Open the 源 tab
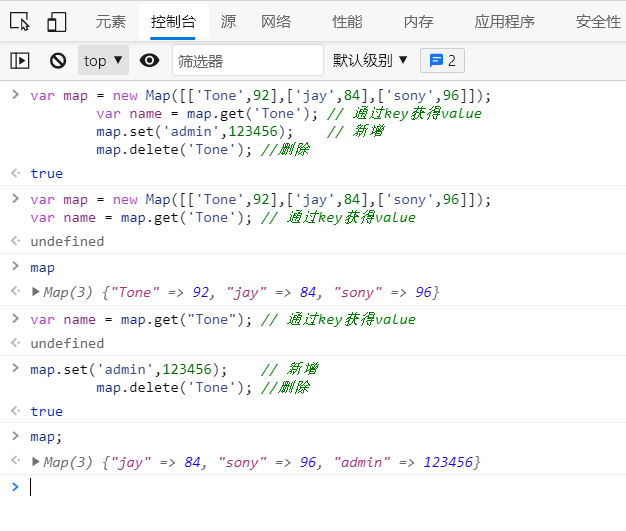Screen dimensions: 626x531 pyautogui.click(x=228, y=21)
